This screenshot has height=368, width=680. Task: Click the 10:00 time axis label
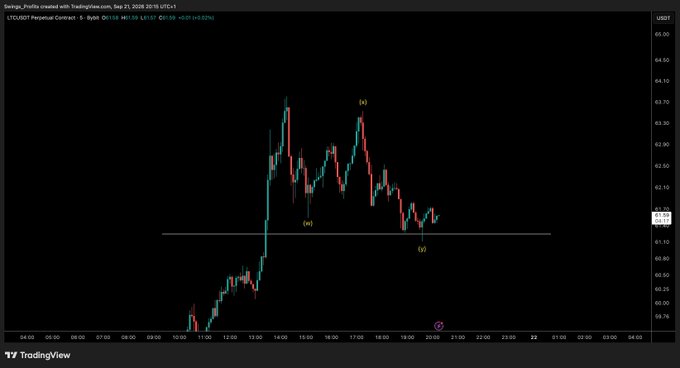click(x=179, y=337)
